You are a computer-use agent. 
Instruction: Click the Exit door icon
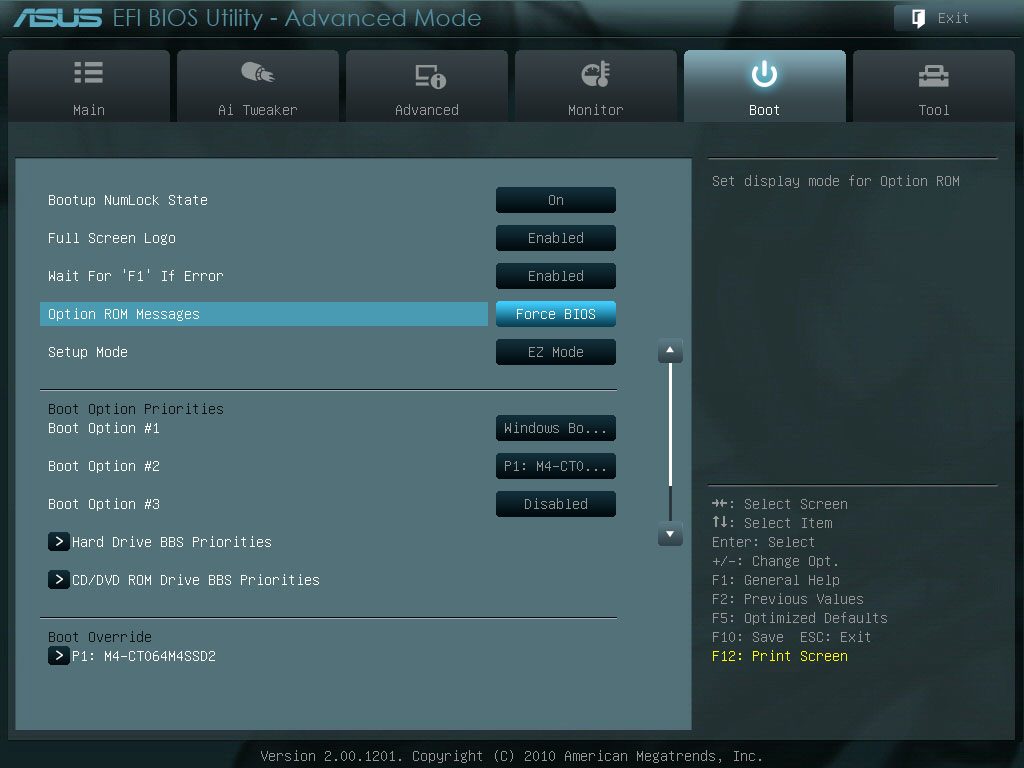(x=918, y=18)
